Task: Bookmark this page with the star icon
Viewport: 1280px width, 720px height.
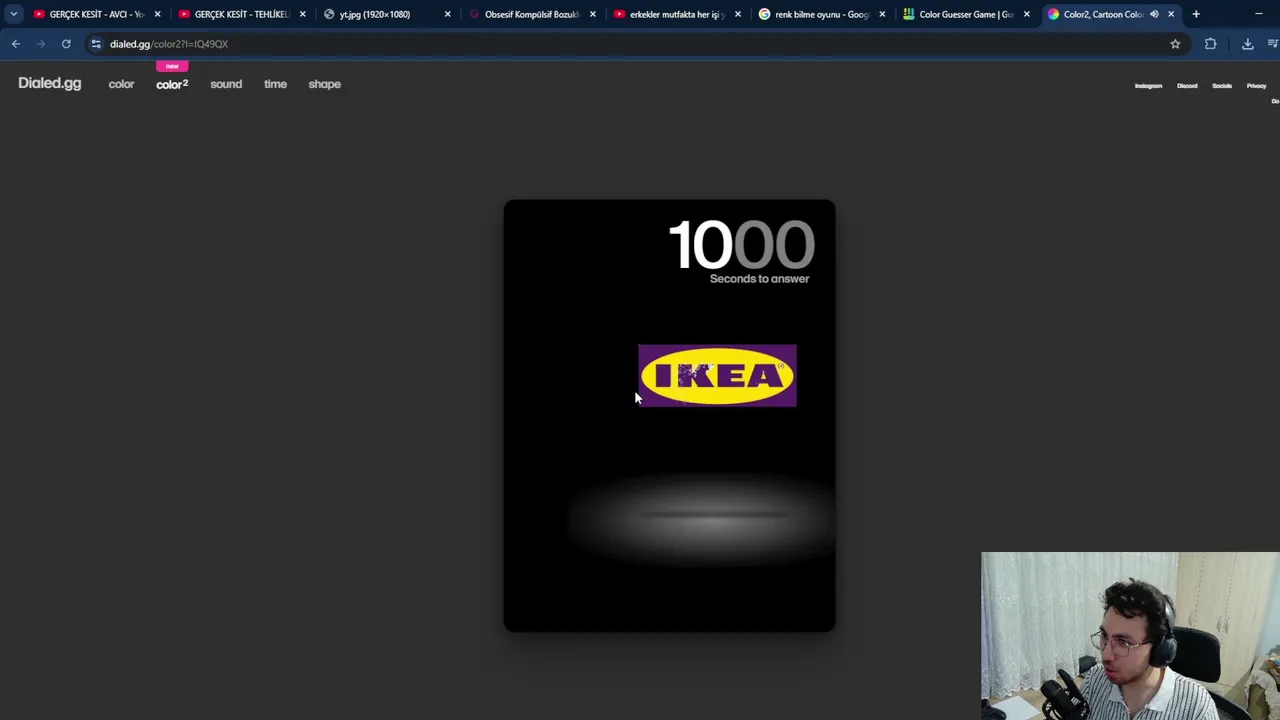Action: pos(1175,44)
